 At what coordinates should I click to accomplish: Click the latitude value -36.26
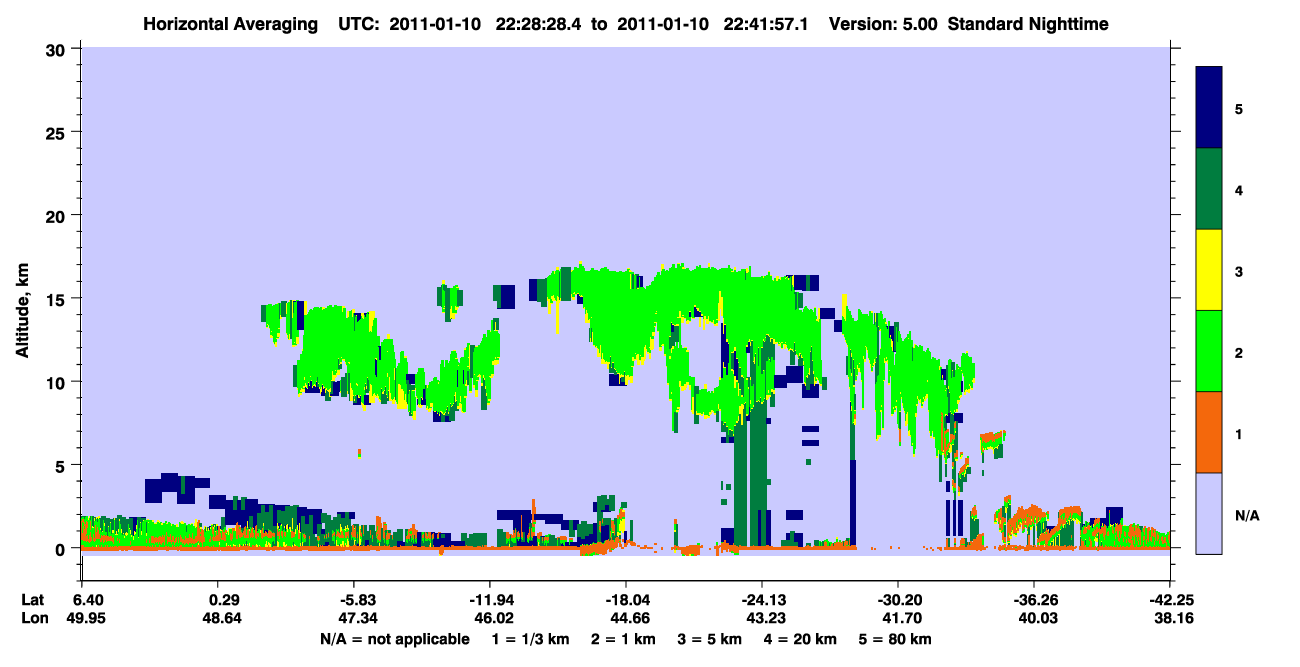pos(1035,600)
